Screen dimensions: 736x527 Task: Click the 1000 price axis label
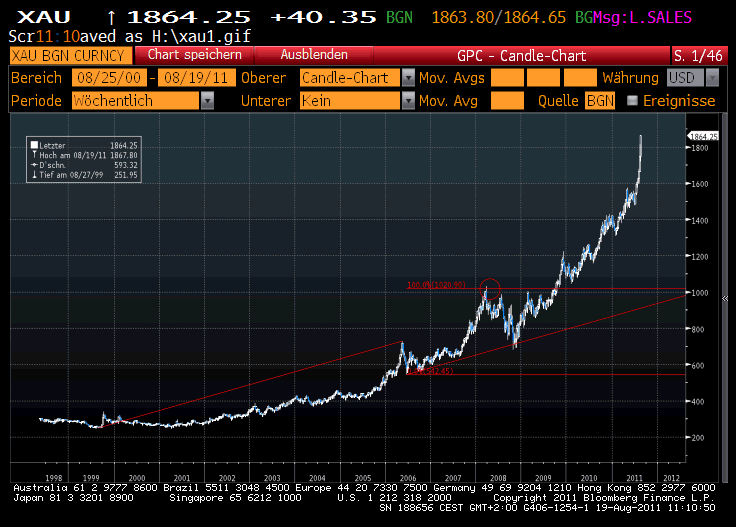click(699, 293)
